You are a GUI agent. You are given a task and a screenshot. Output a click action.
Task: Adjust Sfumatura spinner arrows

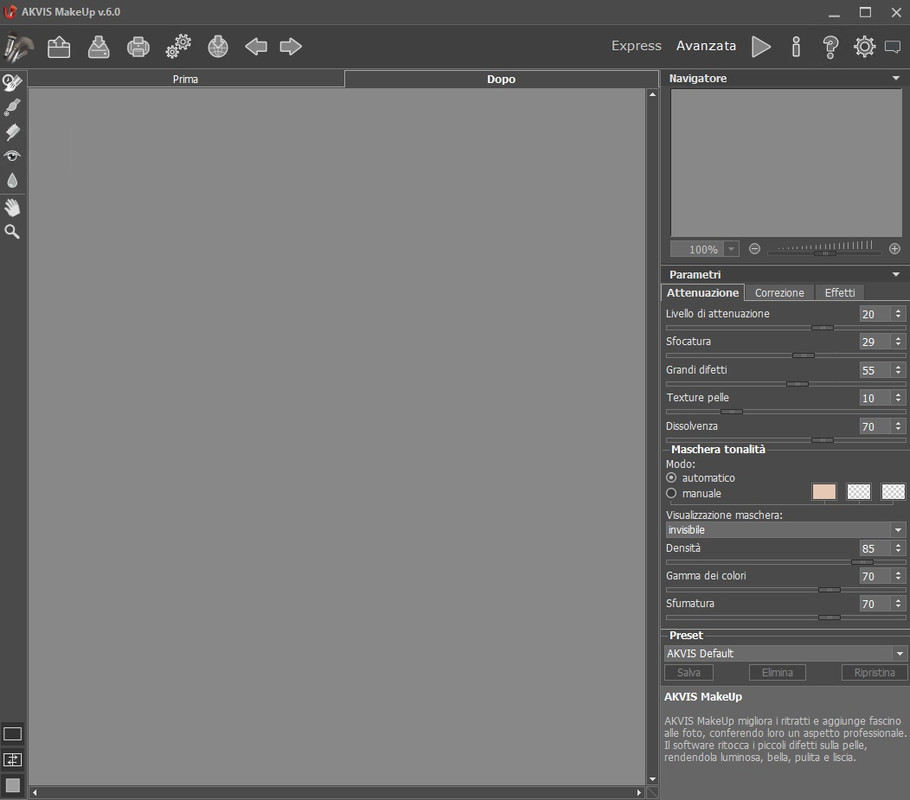click(898, 604)
